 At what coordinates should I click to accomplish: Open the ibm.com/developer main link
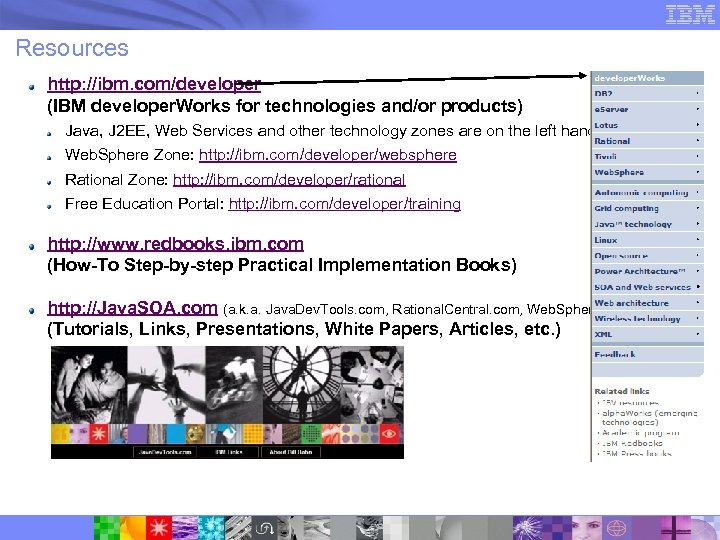(154, 84)
